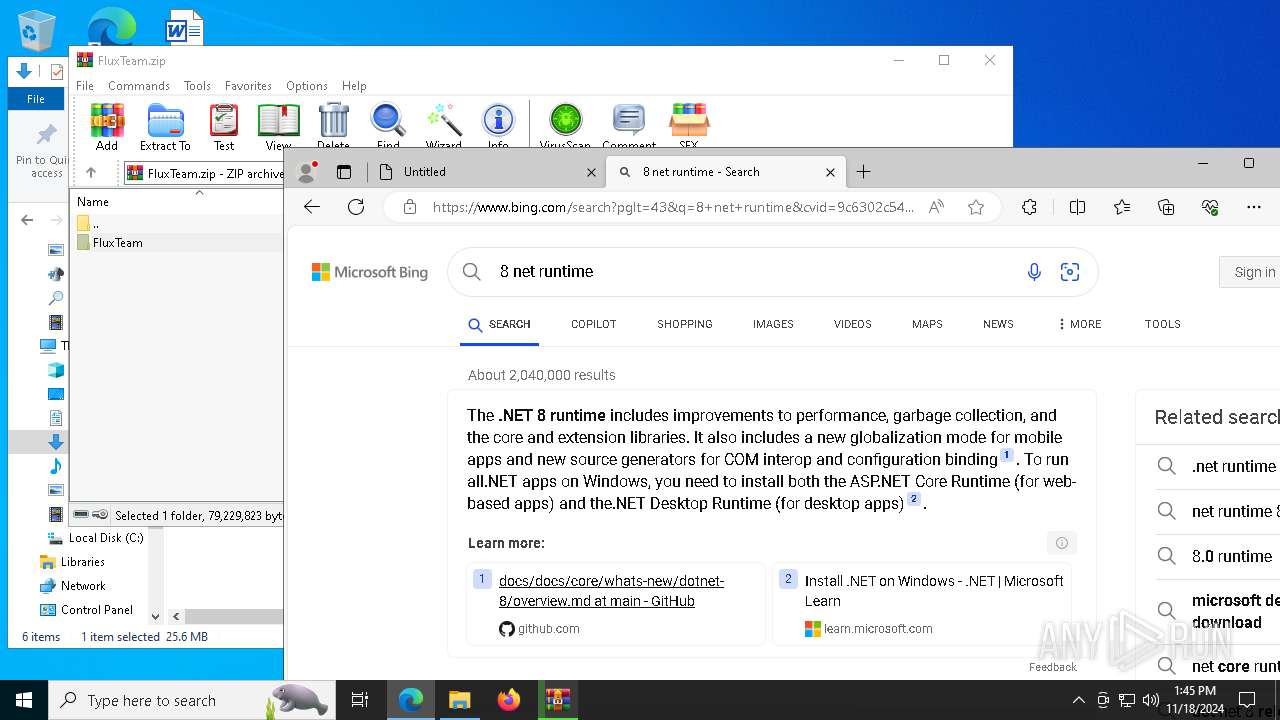Click Edge back navigation arrow
This screenshot has width=1280, height=720.
312,207
